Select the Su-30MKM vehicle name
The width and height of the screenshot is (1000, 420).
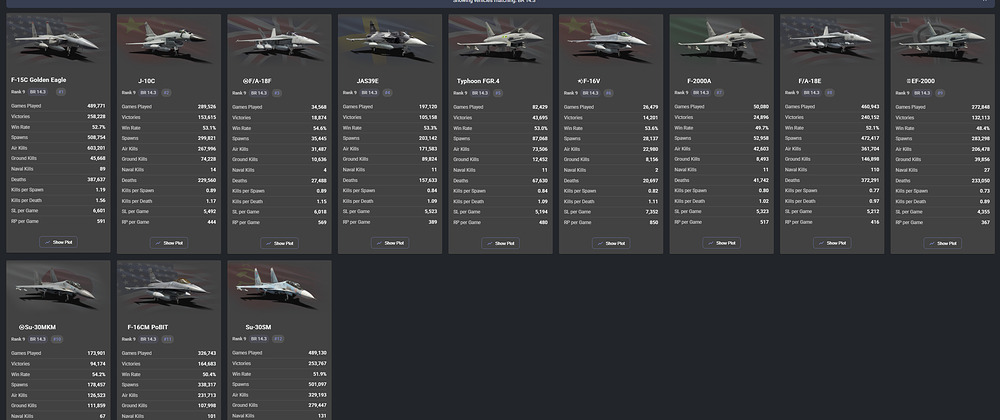pos(36,328)
